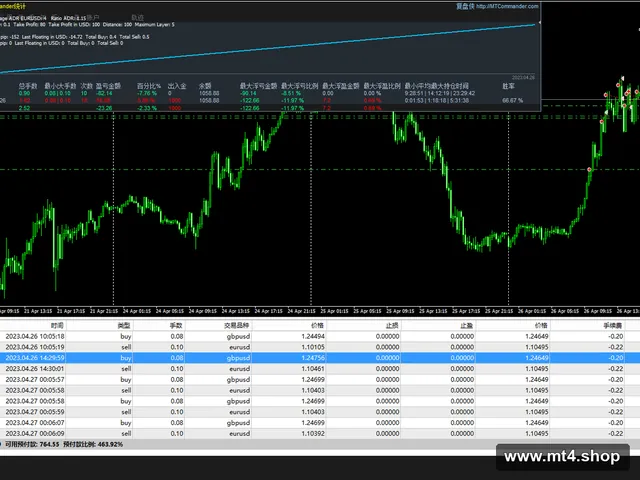Viewport: 640px width, 480px height.
Task: Click the 次数 statistics header
Action: click(x=87, y=86)
